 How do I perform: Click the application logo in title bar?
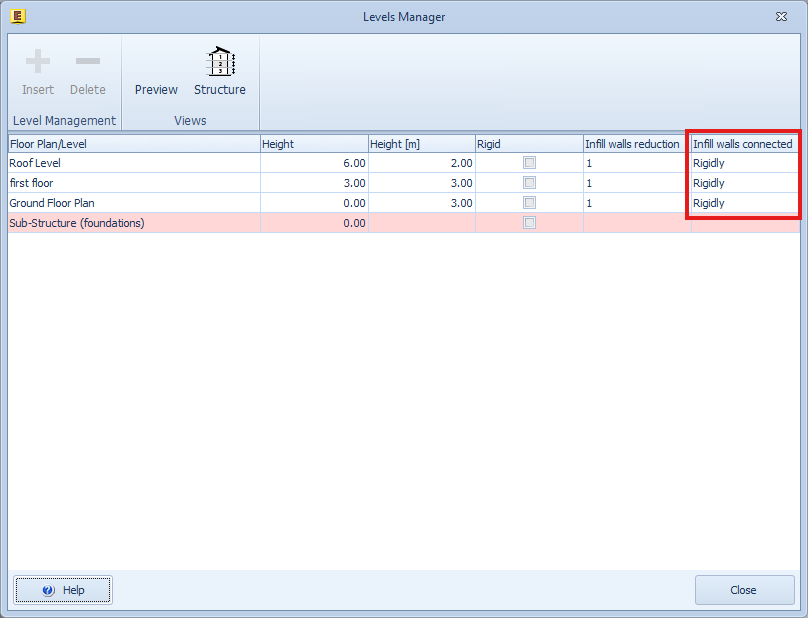17,16
